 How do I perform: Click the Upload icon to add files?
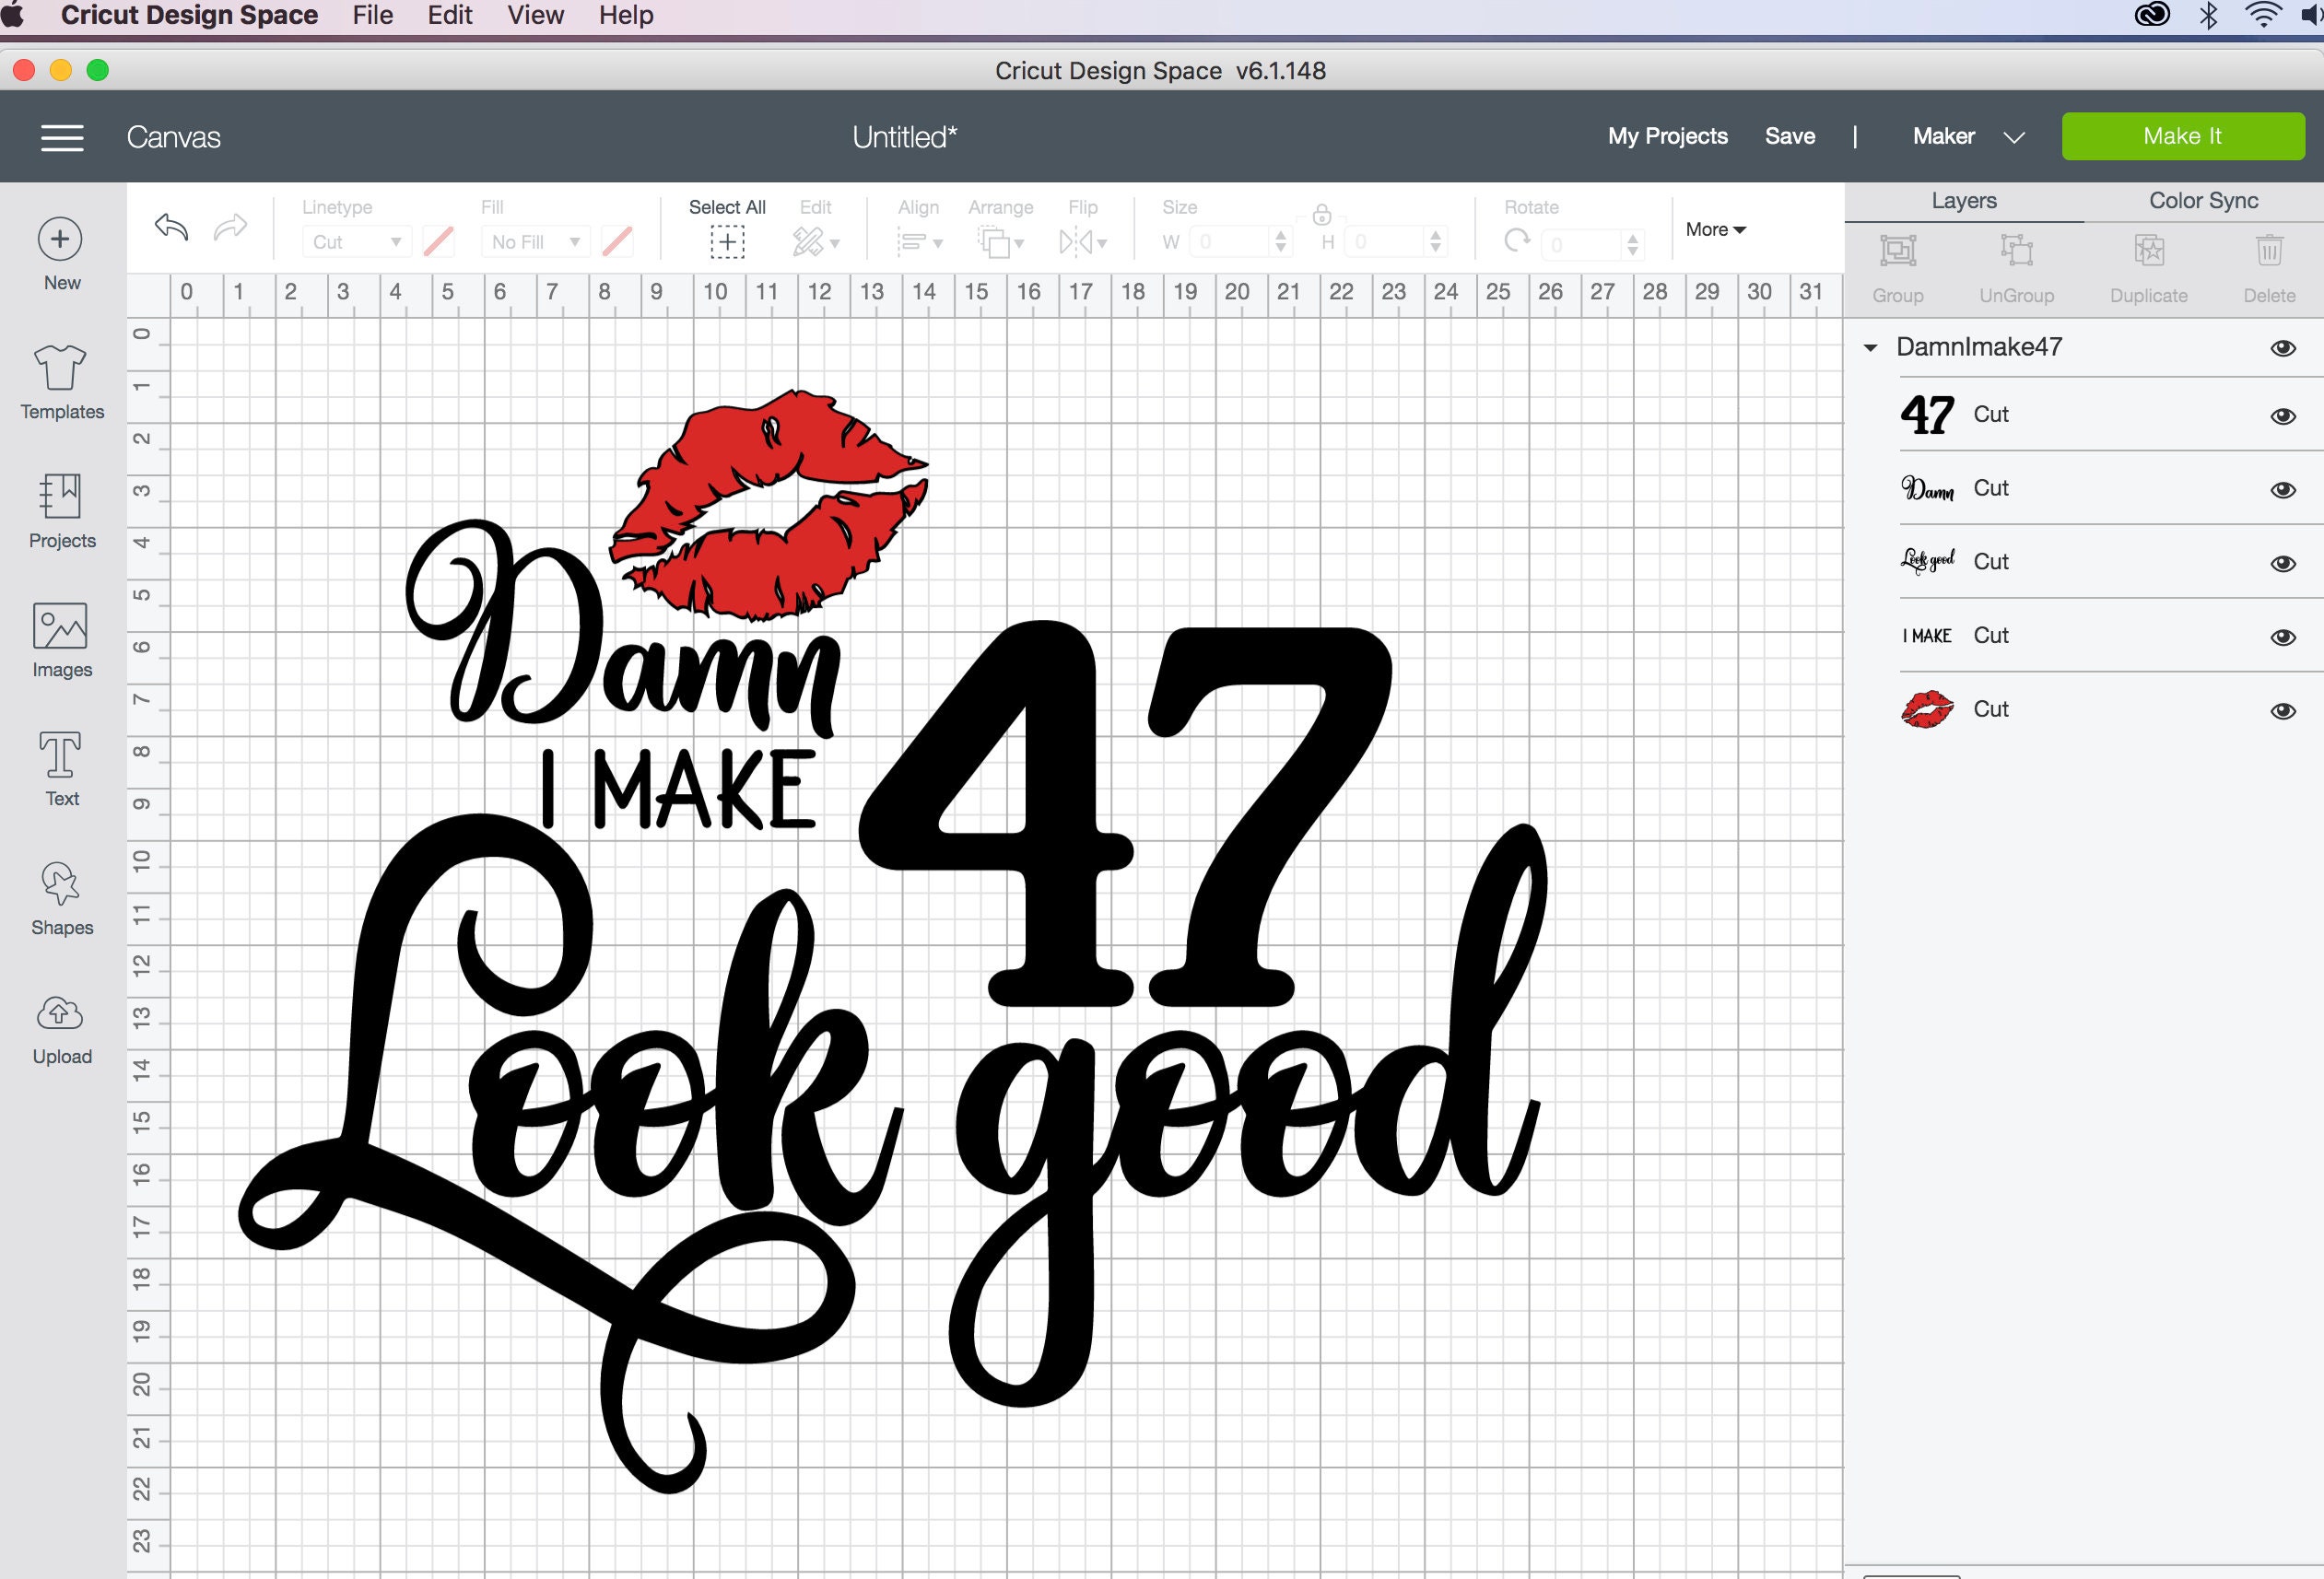tap(61, 1025)
